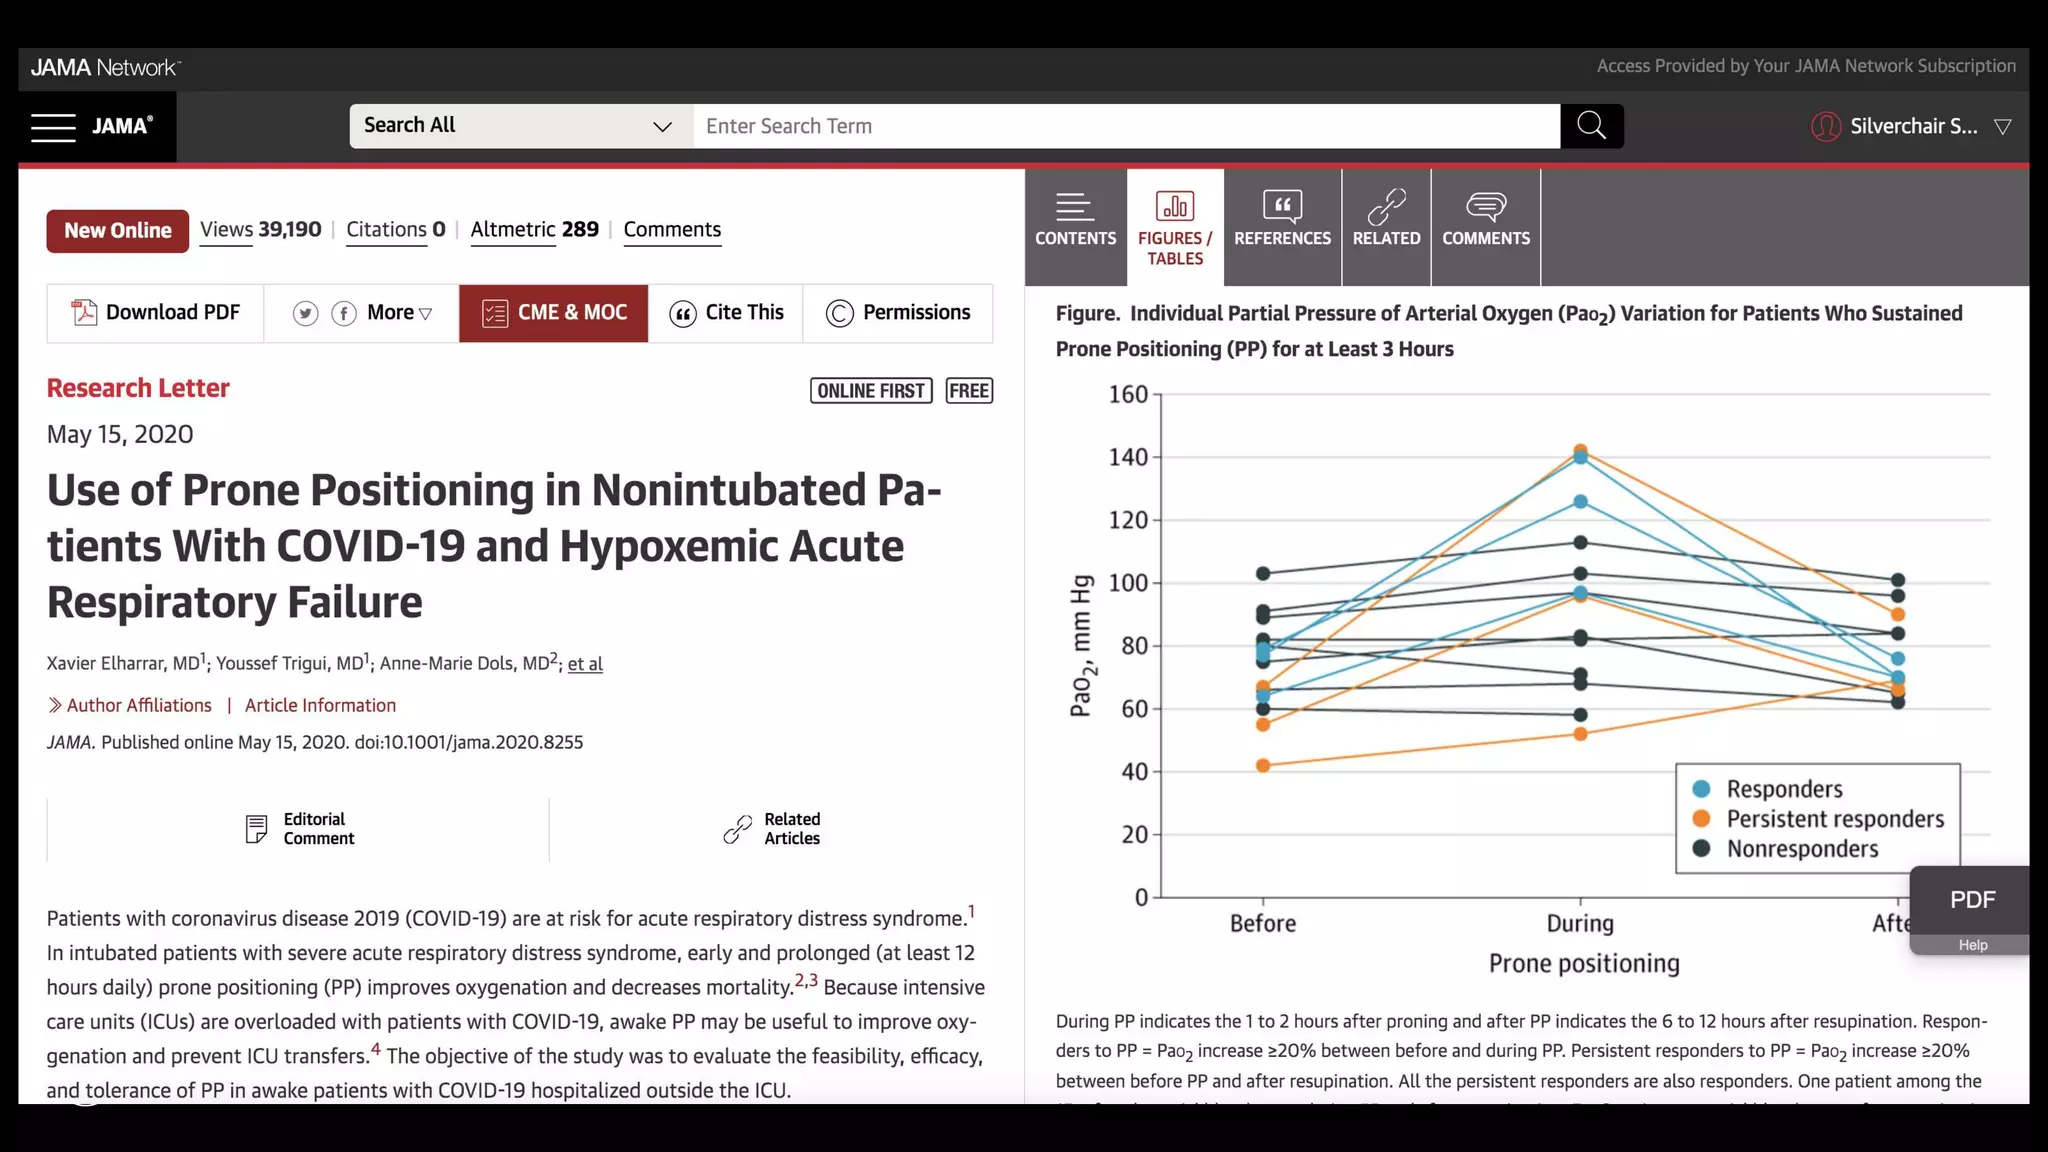Image resolution: width=2048 pixels, height=1152 pixels.
Task: Click the Download PDF icon button
Action: (84, 313)
